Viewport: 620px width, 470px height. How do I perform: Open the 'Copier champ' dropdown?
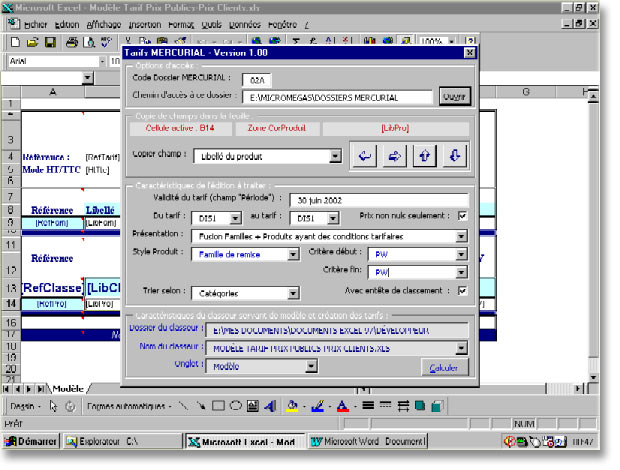point(335,156)
